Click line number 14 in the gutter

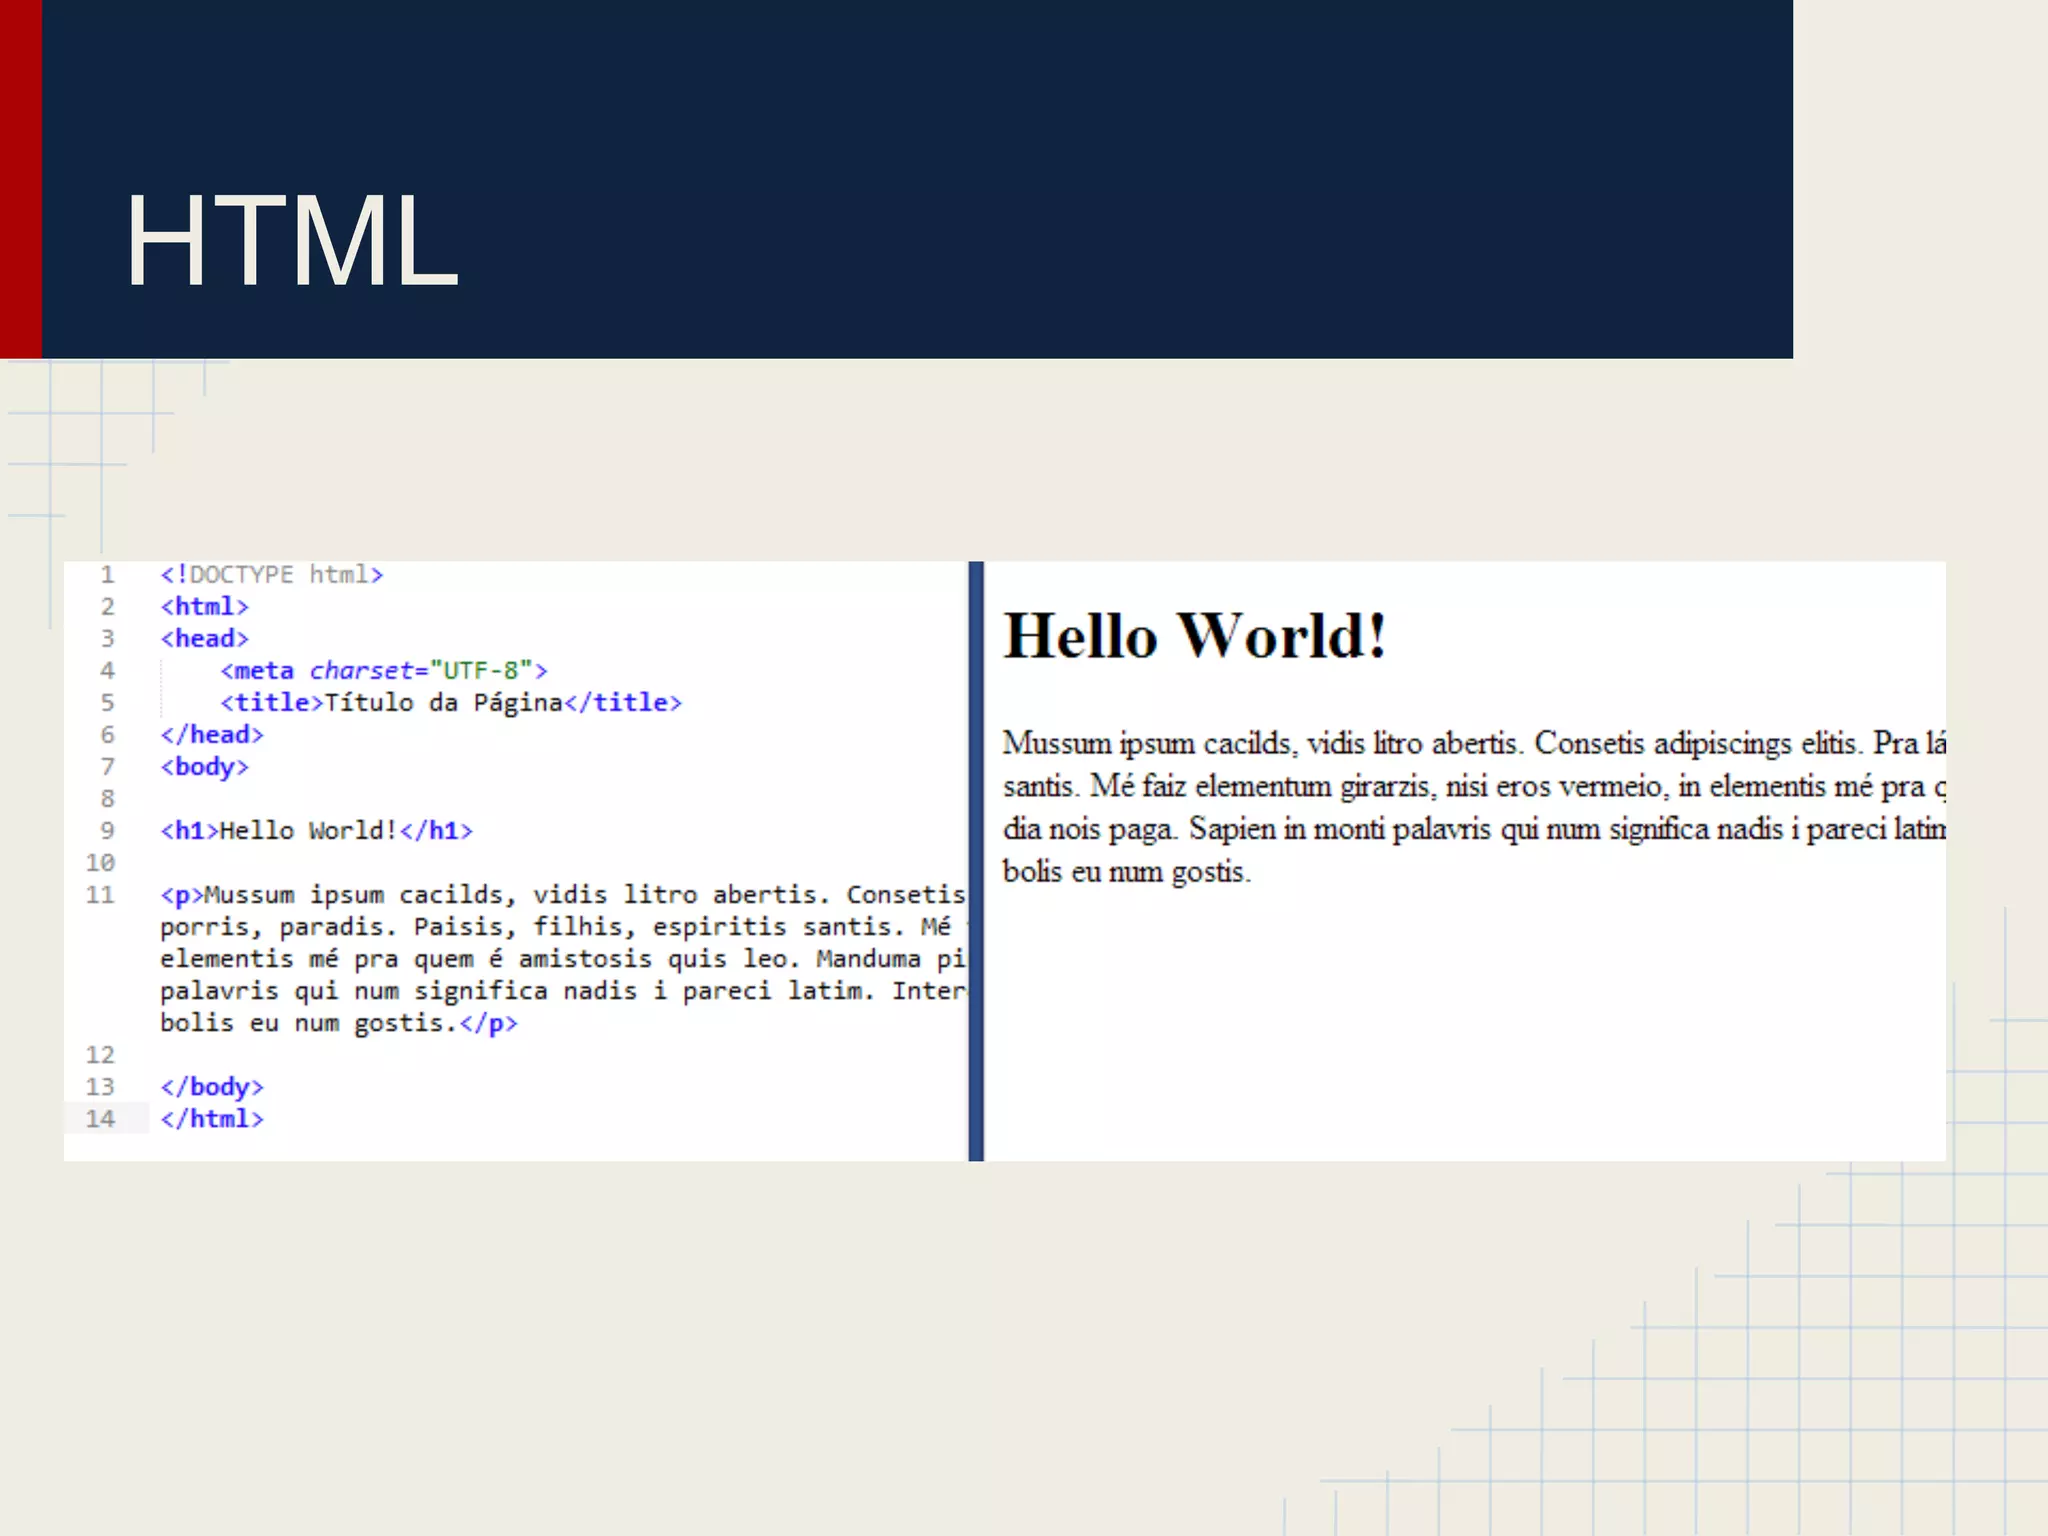point(100,1119)
